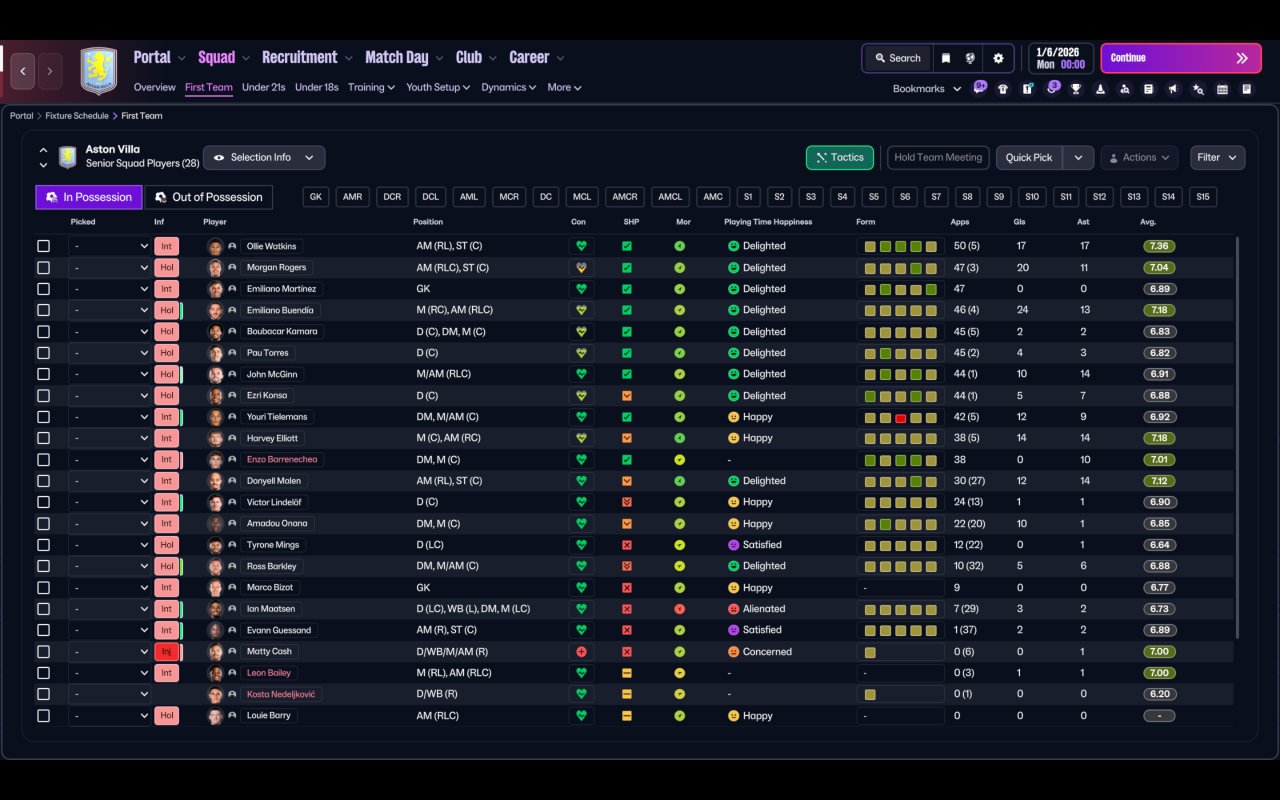Image resolution: width=1280 pixels, height=800 pixels.
Task: Open the Picked dropdown for Ross Barkley
Action: click(x=110, y=566)
